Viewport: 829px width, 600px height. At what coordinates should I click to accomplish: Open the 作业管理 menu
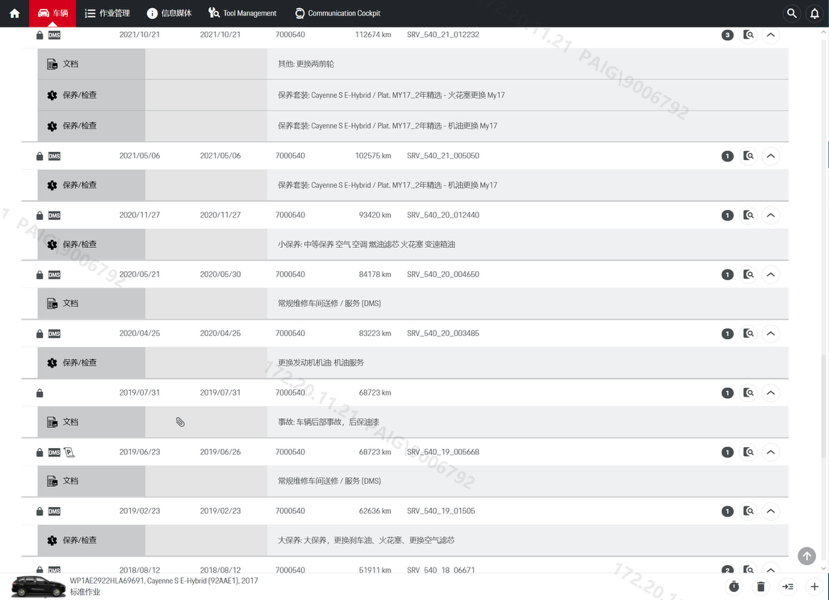pyautogui.click(x=107, y=13)
